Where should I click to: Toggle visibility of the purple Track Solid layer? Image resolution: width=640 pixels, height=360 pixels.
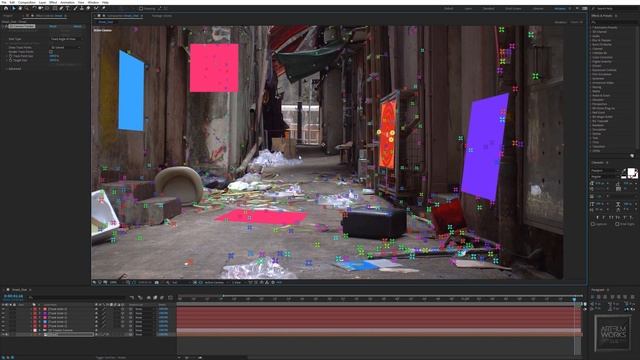3,313
